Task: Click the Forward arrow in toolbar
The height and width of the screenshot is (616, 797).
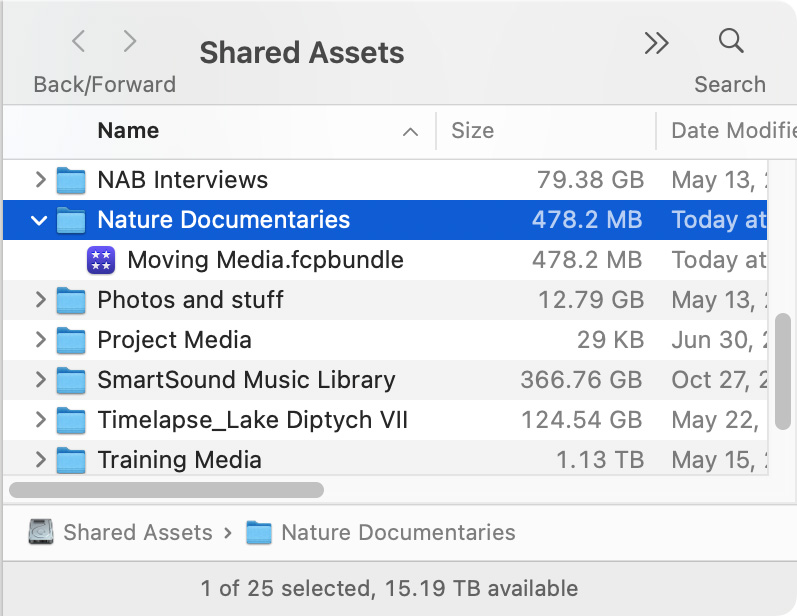Action: click(x=130, y=41)
